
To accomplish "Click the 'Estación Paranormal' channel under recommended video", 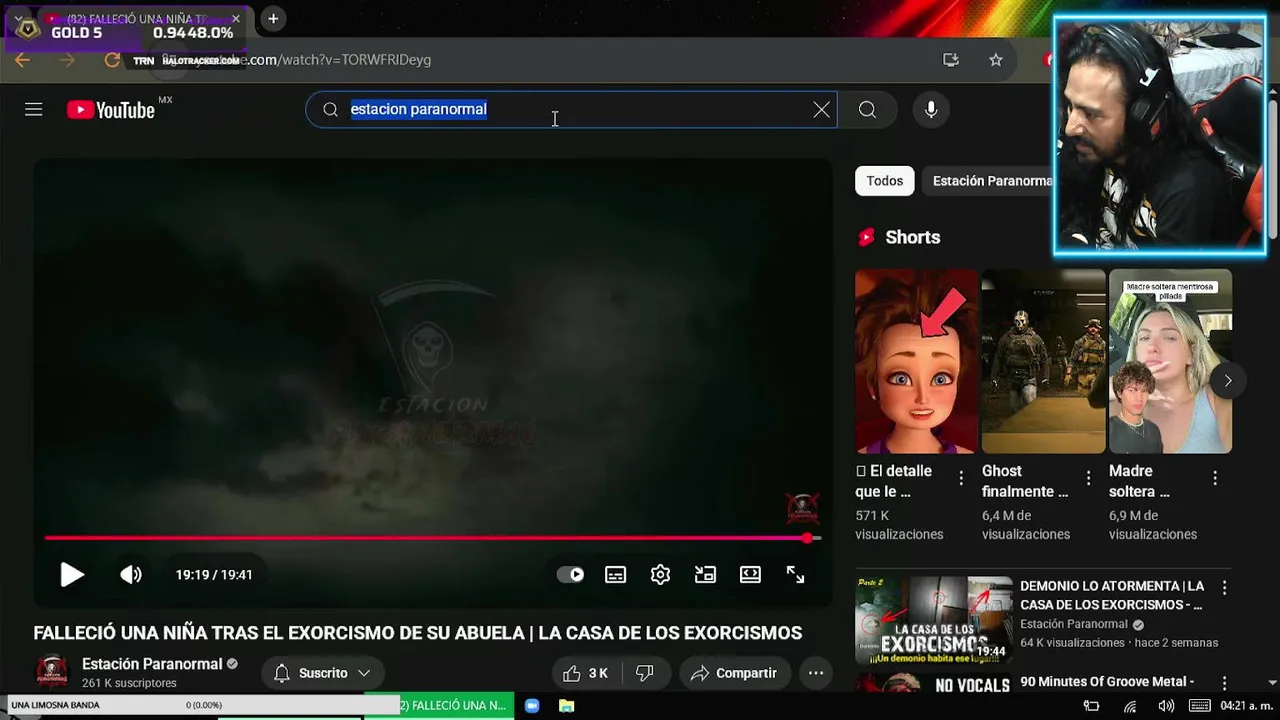I will pyautogui.click(x=1074, y=624).
